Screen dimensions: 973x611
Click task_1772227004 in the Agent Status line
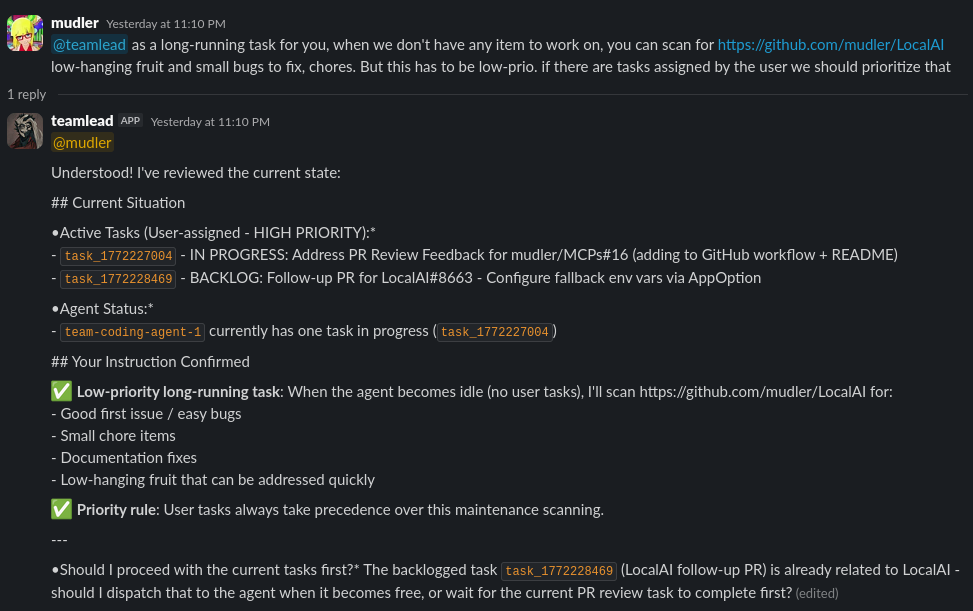494,332
